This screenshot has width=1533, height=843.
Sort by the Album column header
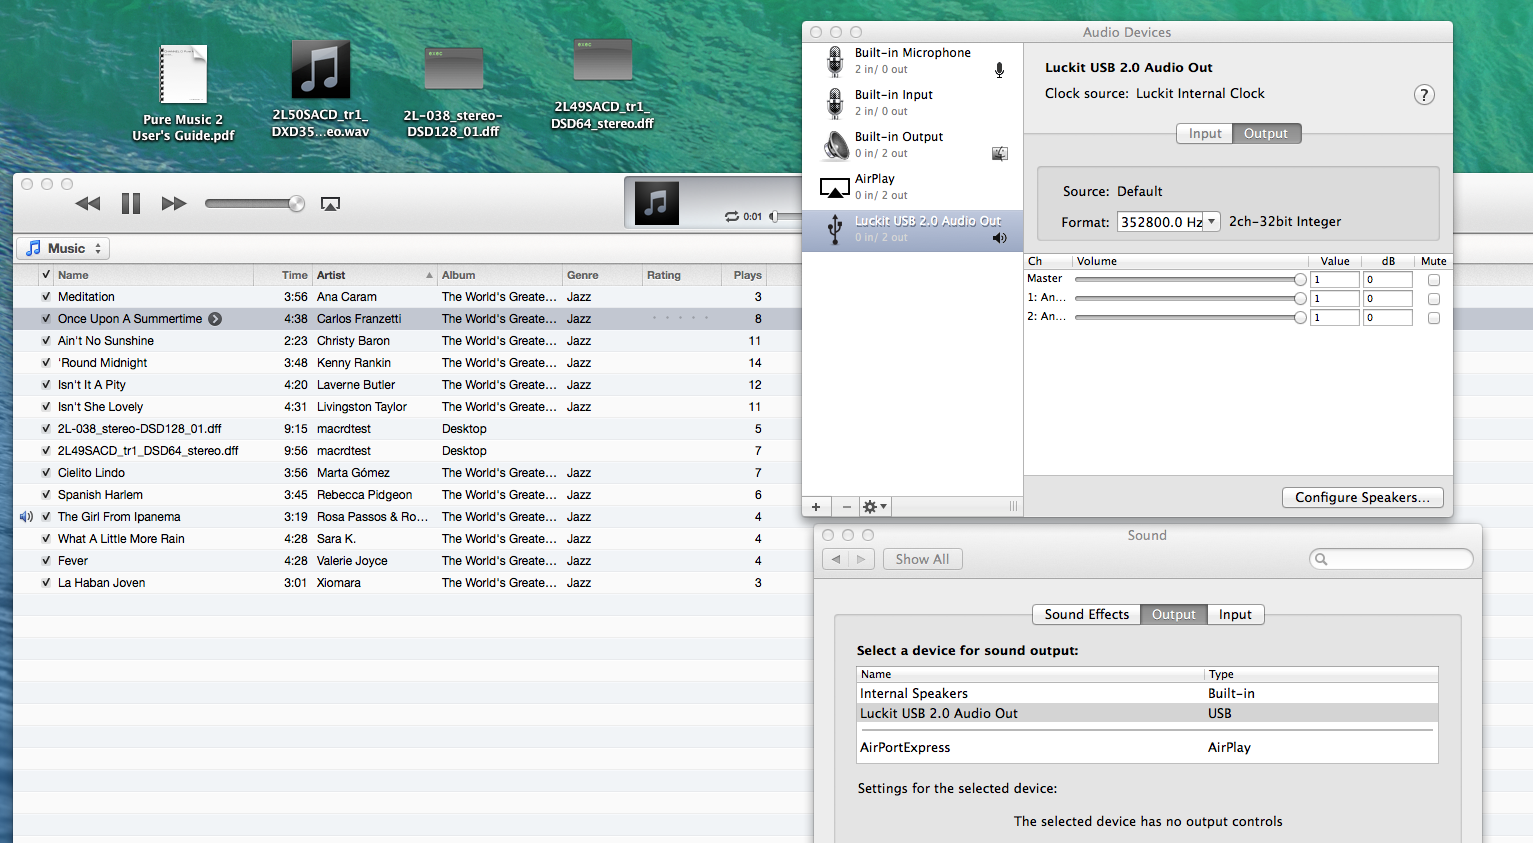500,275
